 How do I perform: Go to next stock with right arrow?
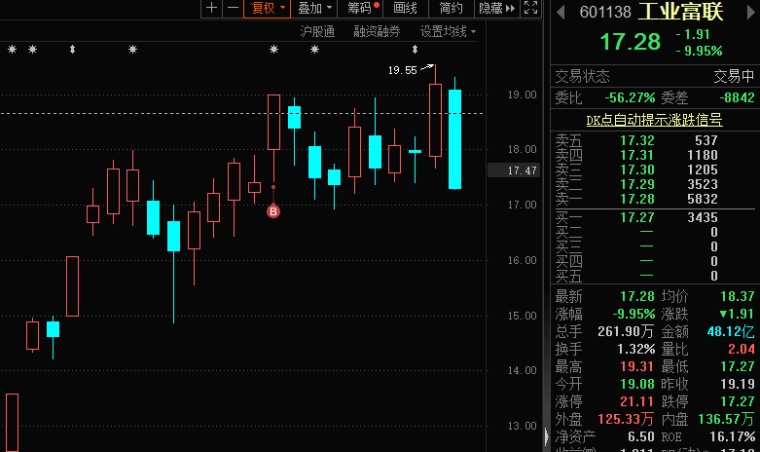tap(751, 12)
